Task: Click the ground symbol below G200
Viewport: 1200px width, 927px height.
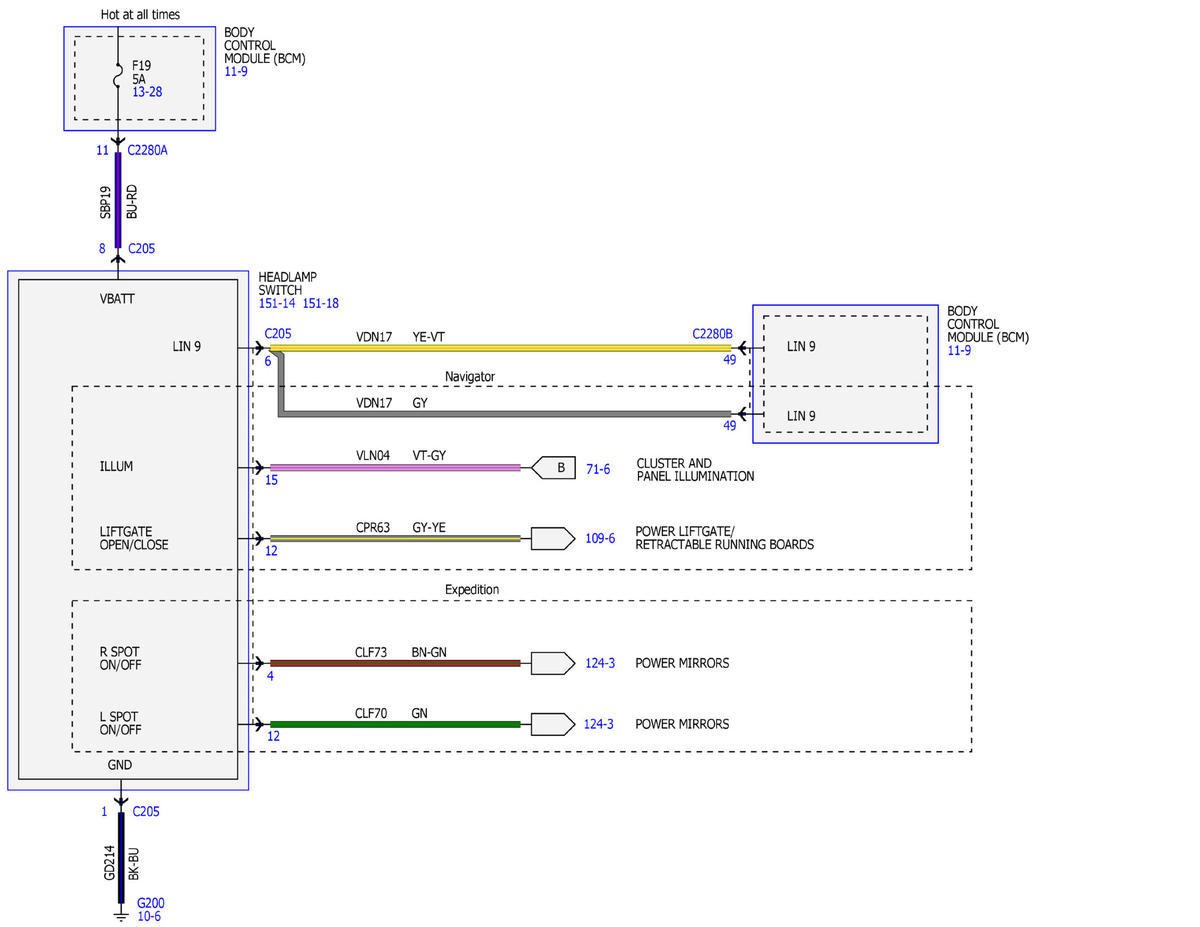Action: click(120, 914)
